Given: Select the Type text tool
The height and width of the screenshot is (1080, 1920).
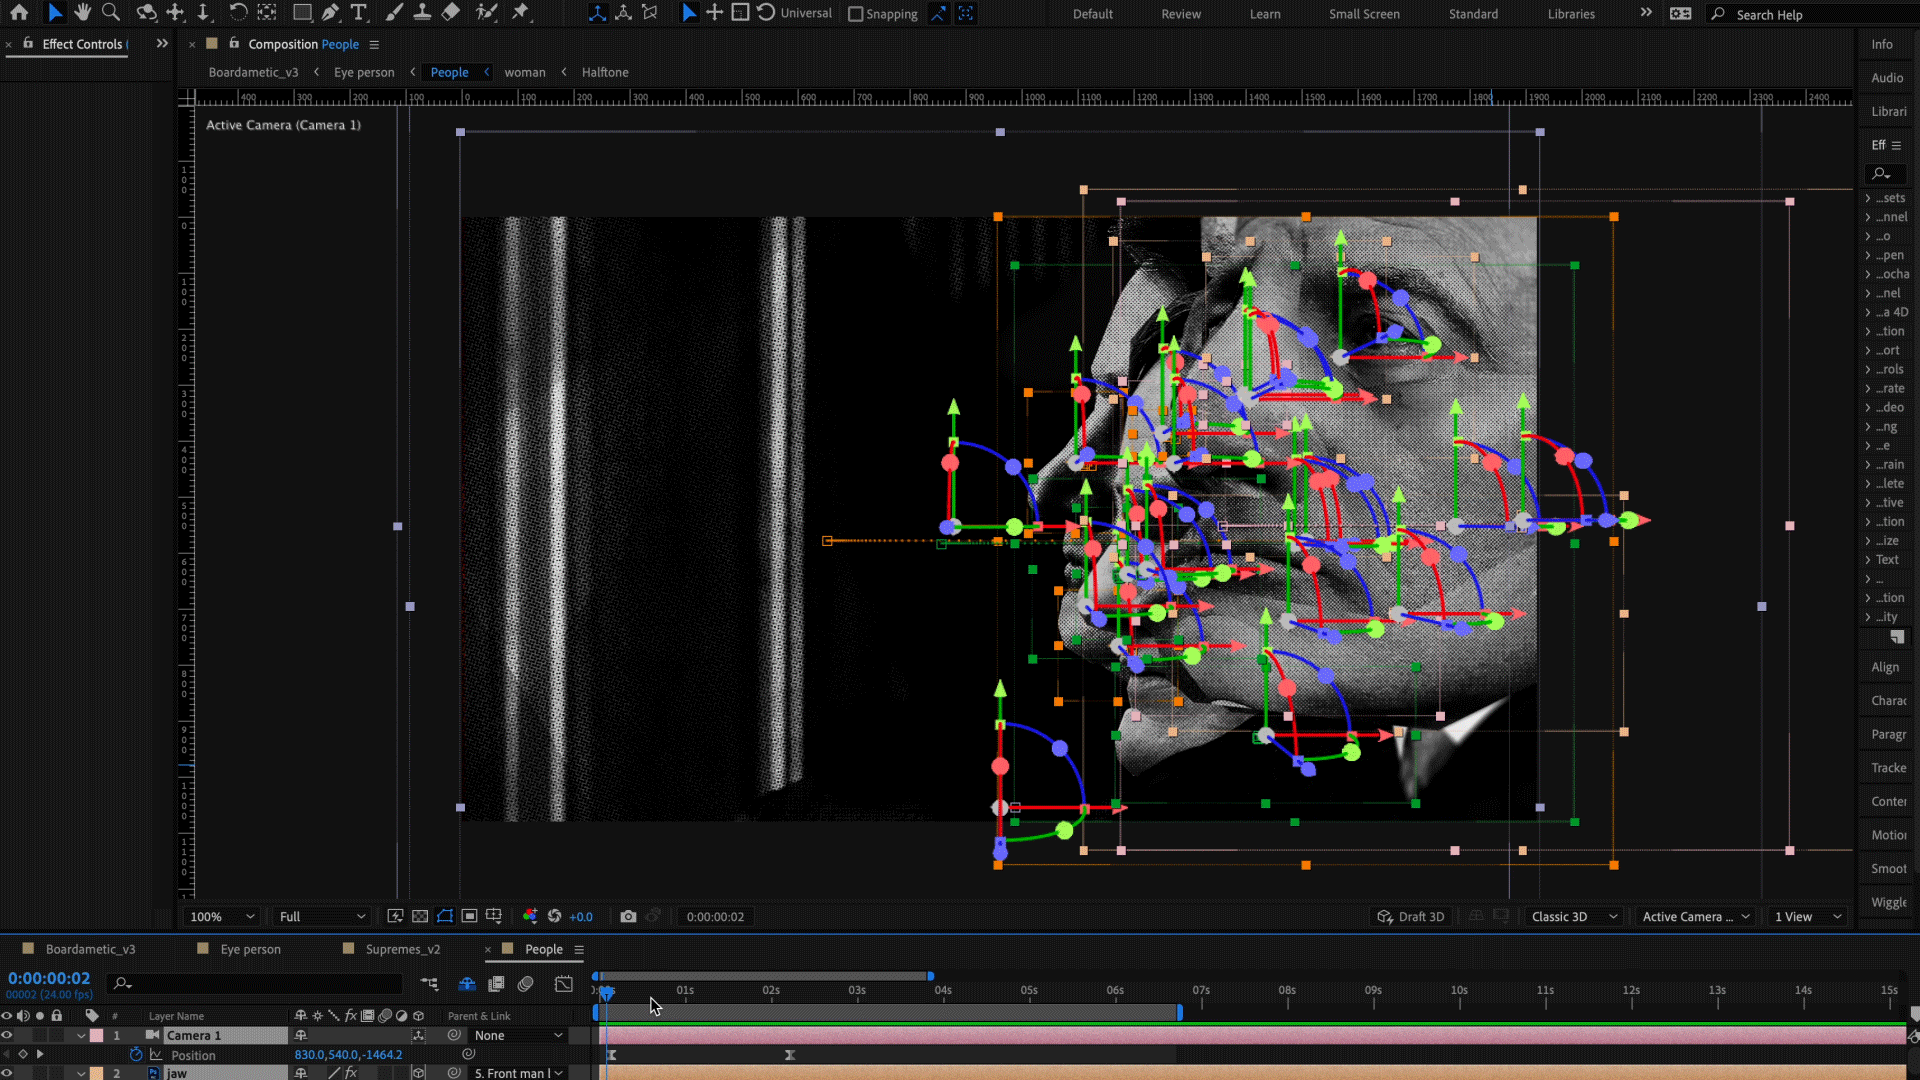Looking at the screenshot, I should tap(358, 13).
